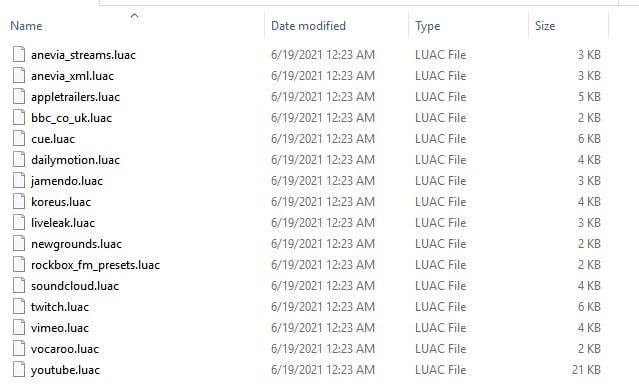Click the vocaroo.luac file name
The image size is (639, 392).
pyautogui.click(x=65, y=349)
